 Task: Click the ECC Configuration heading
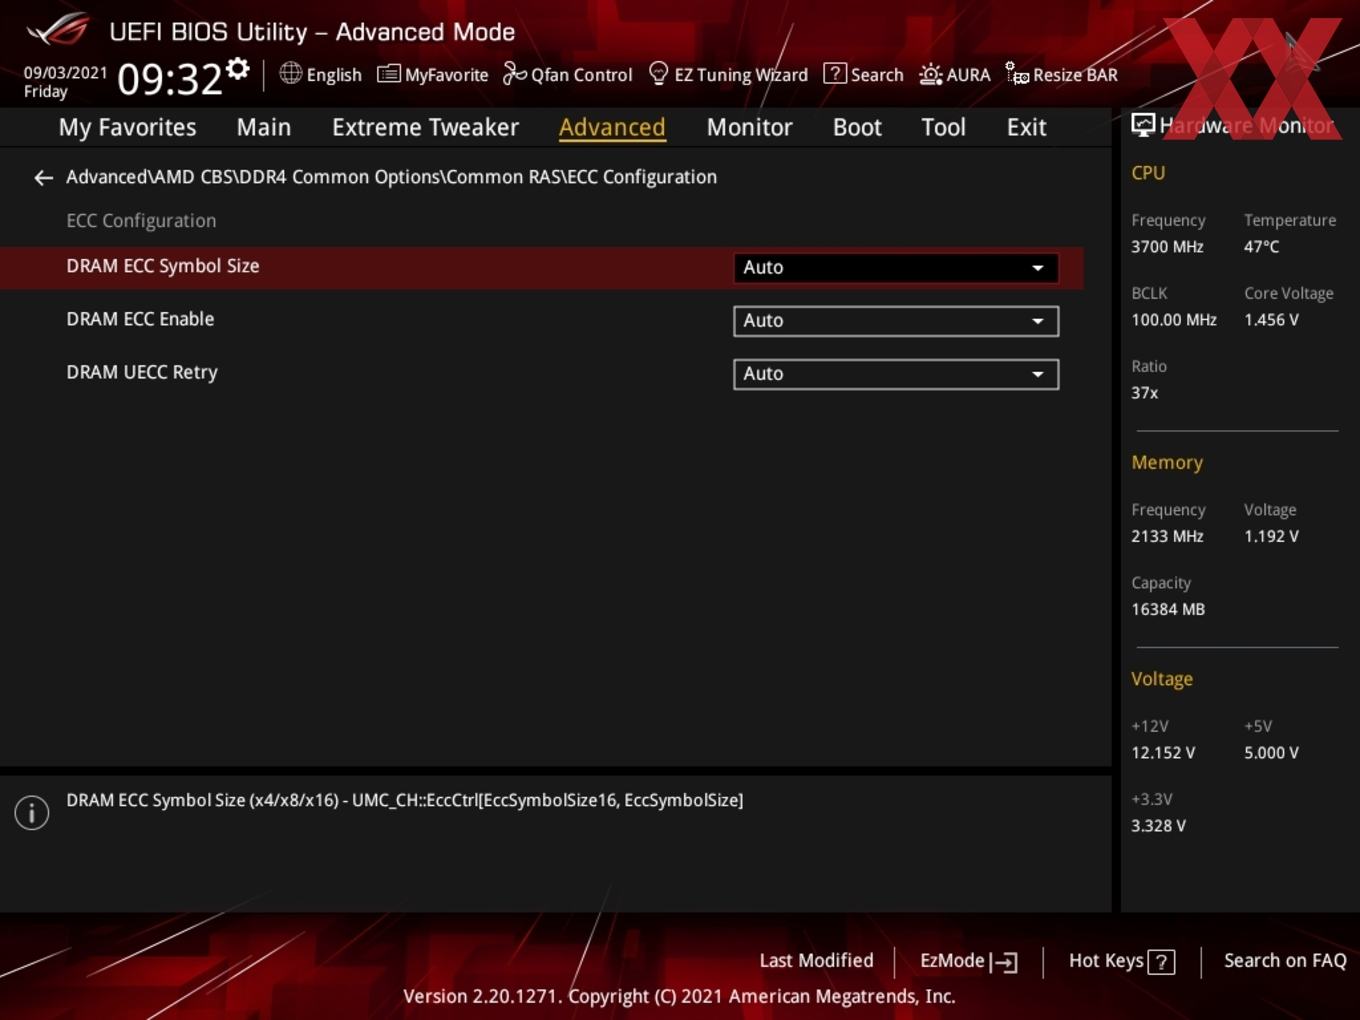(x=141, y=221)
